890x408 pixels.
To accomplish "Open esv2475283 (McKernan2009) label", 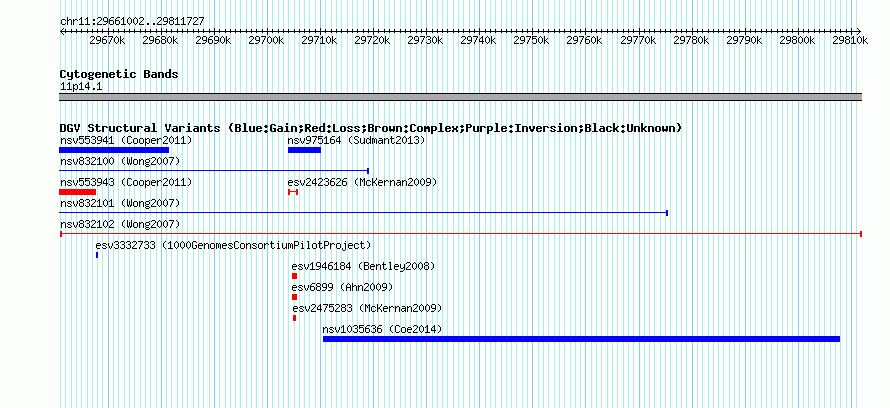I will [367, 308].
